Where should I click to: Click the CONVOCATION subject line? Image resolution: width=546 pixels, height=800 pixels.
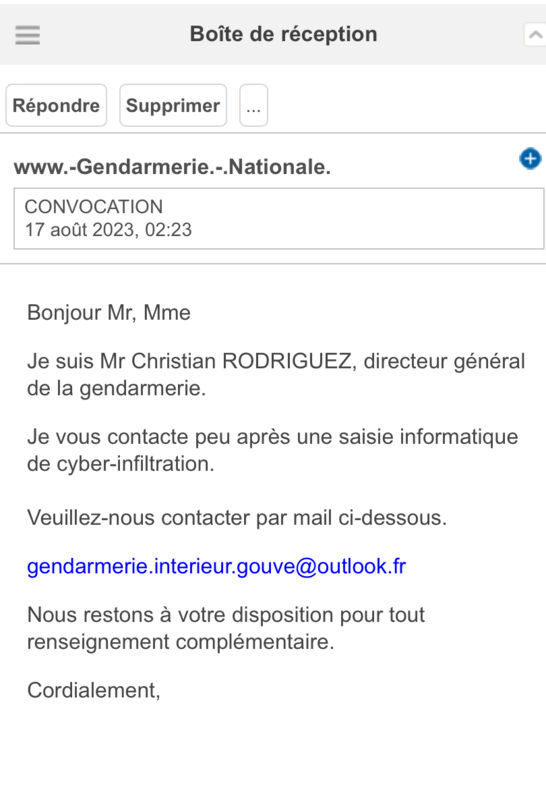tap(94, 207)
